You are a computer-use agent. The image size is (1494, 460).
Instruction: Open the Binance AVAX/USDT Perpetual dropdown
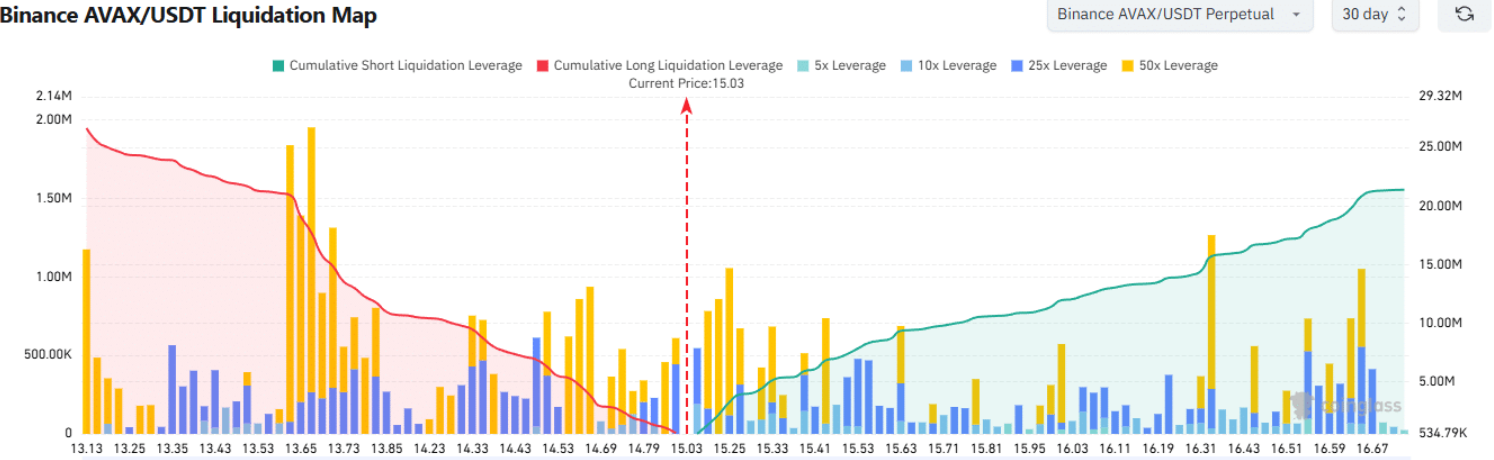(x=1180, y=14)
